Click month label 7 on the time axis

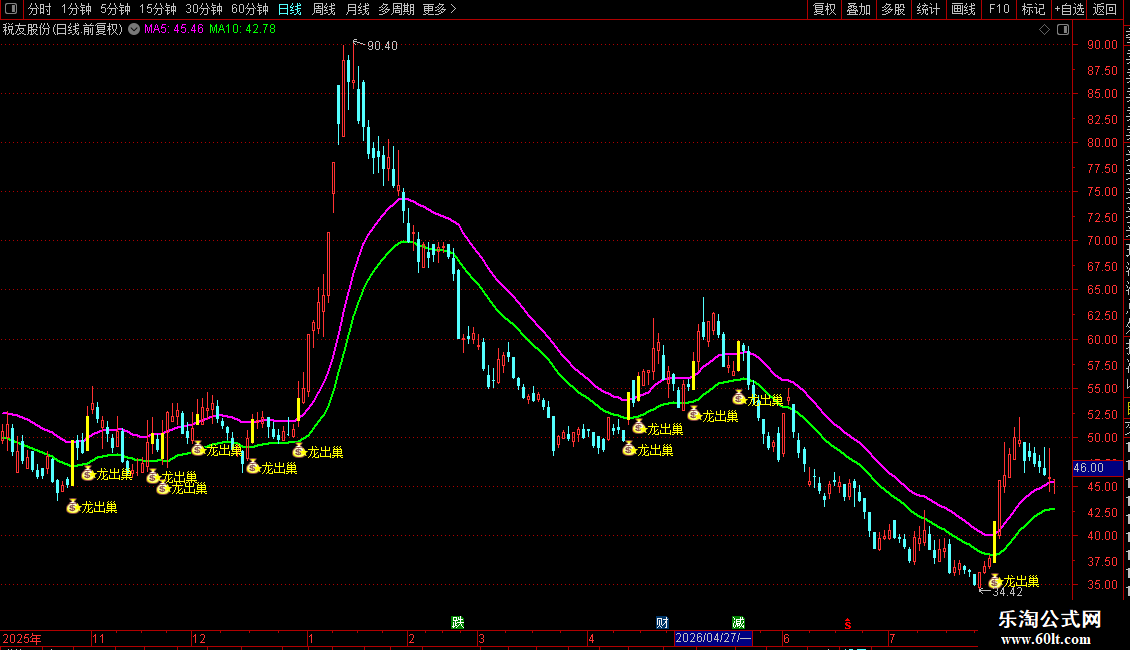pyautogui.click(x=892, y=638)
